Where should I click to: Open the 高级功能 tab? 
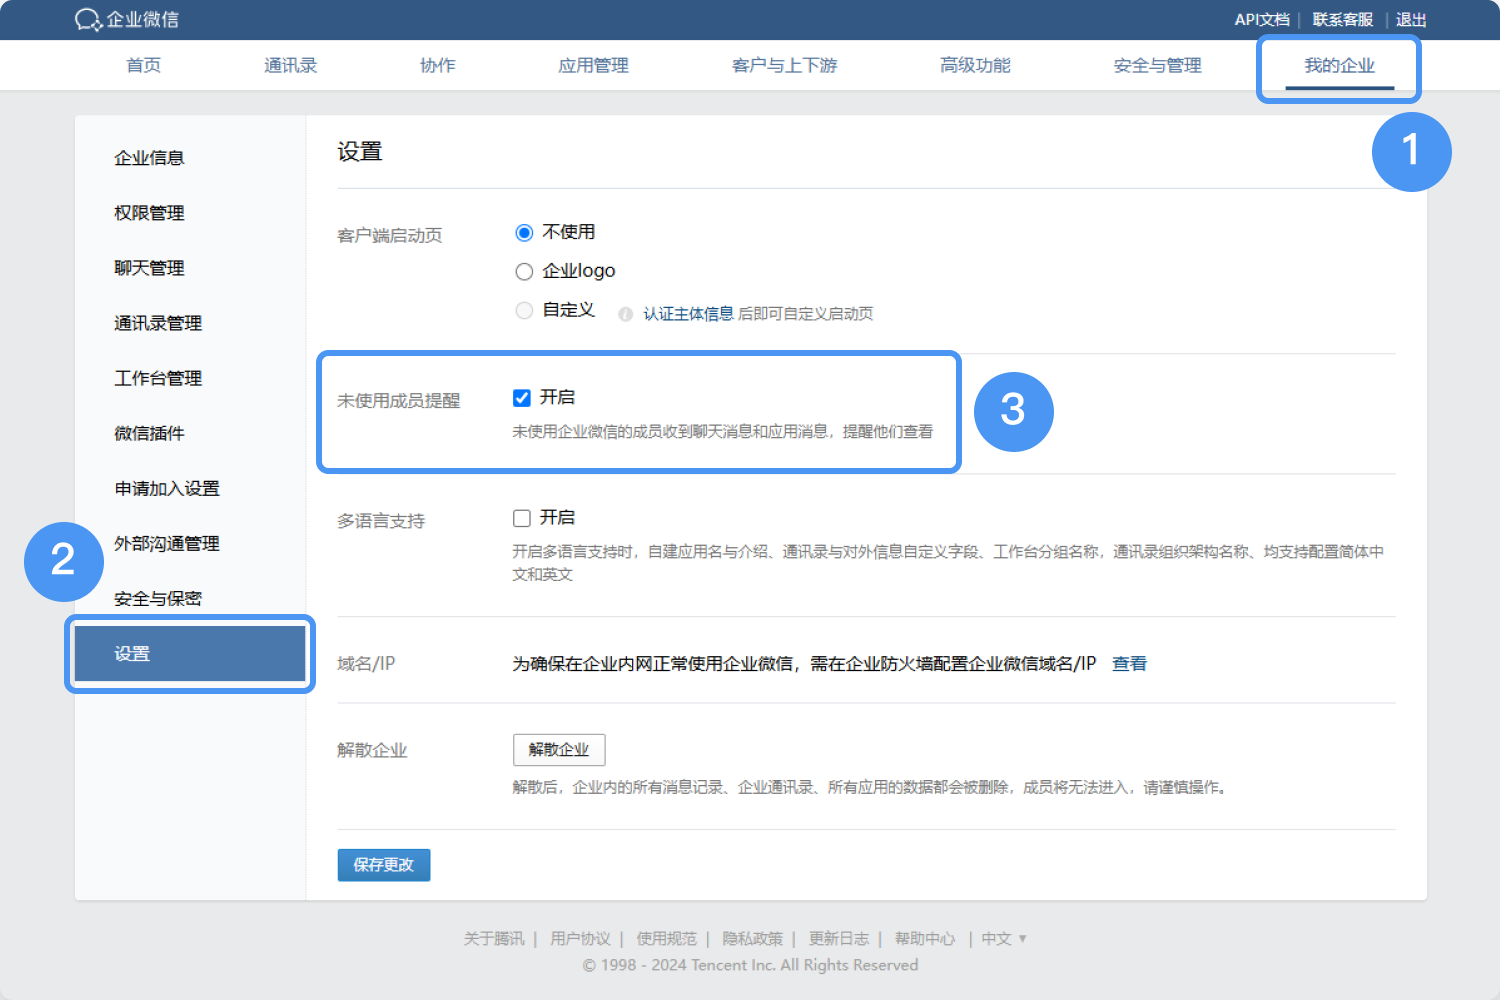(975, 65)
